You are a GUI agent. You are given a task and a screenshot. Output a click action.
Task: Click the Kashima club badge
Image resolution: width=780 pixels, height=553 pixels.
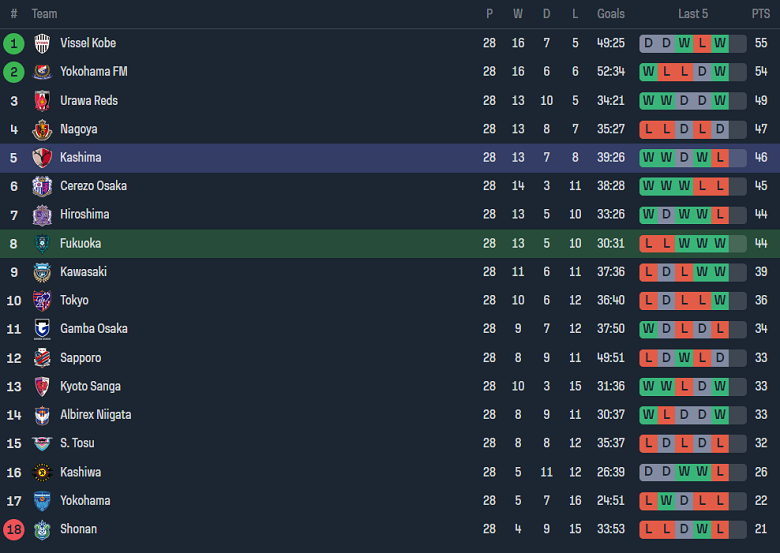pyautogui.click(x=42, y=158)
